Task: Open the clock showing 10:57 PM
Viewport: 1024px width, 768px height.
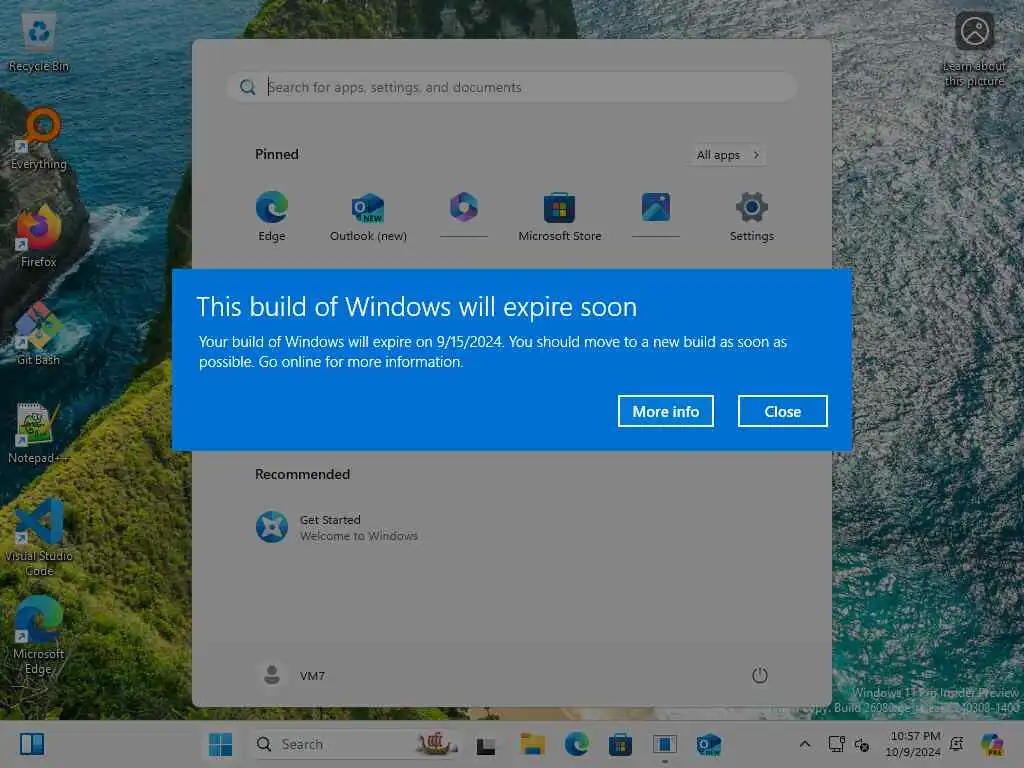Action: [914, 744]
